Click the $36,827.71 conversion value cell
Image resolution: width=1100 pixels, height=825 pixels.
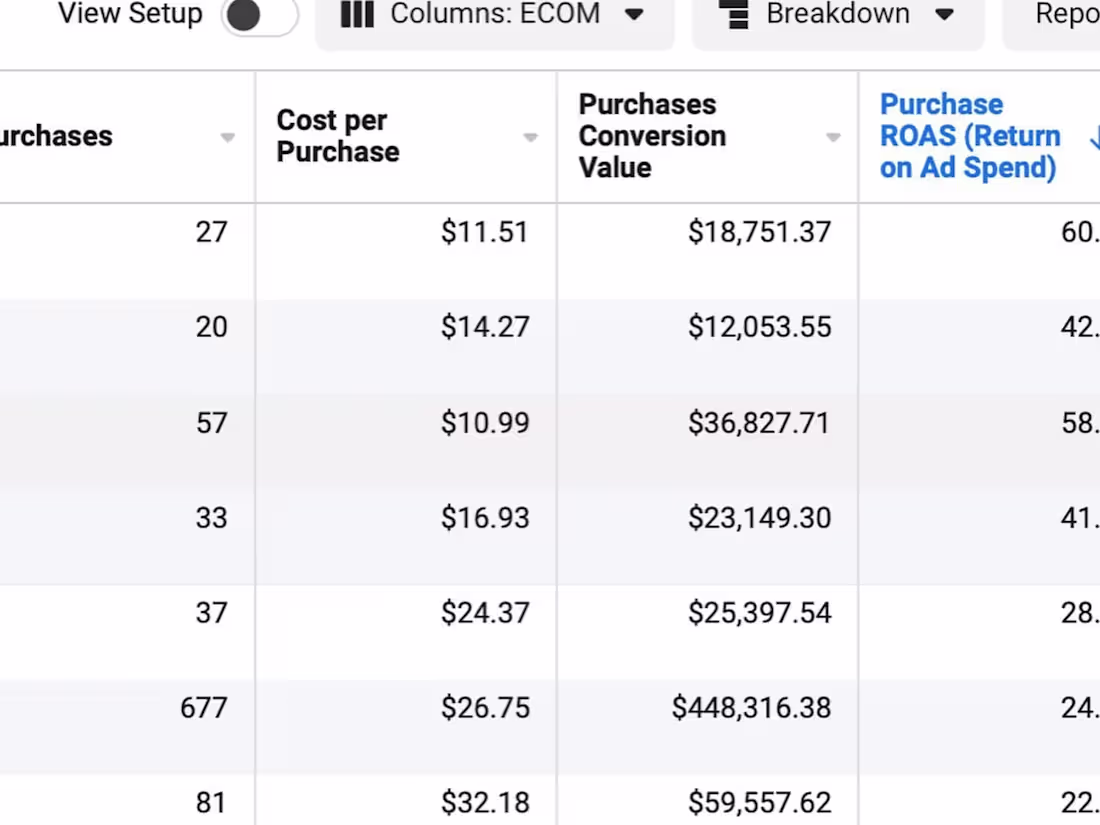[758, 423]
